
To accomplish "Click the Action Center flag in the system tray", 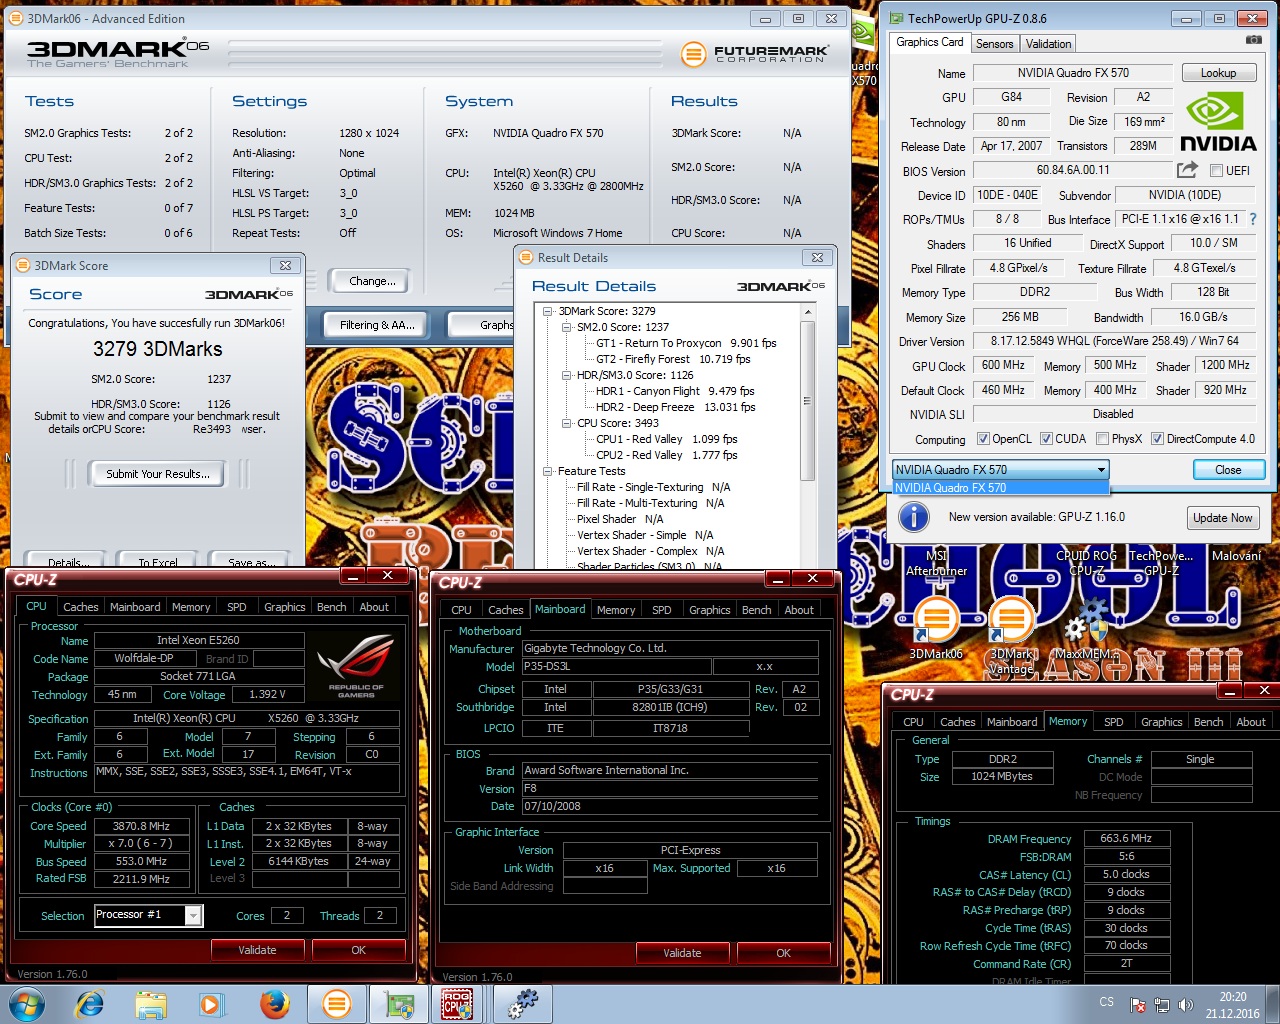I will point(1138,1005).
